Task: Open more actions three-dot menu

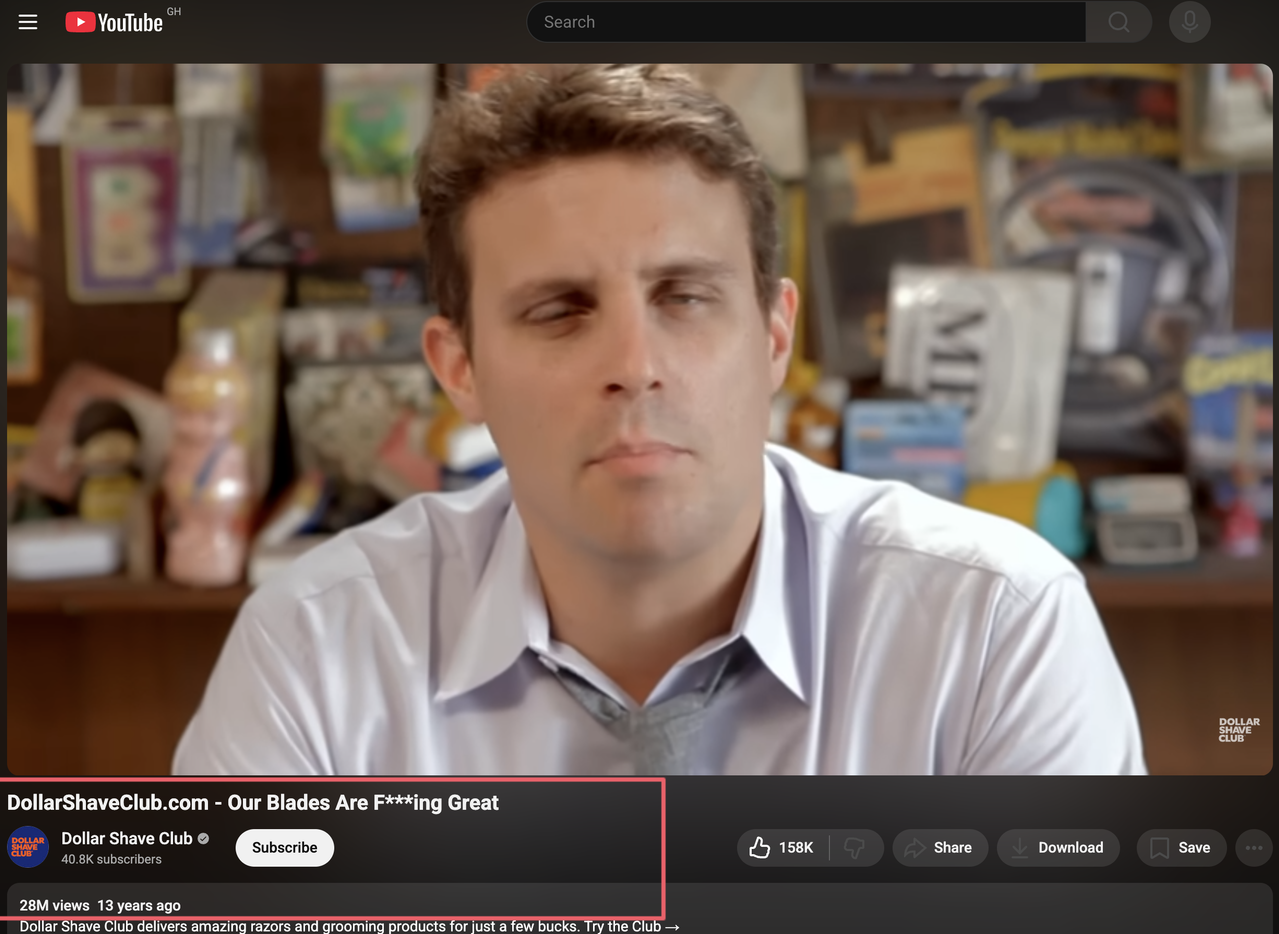Action: coord(1254,847)
